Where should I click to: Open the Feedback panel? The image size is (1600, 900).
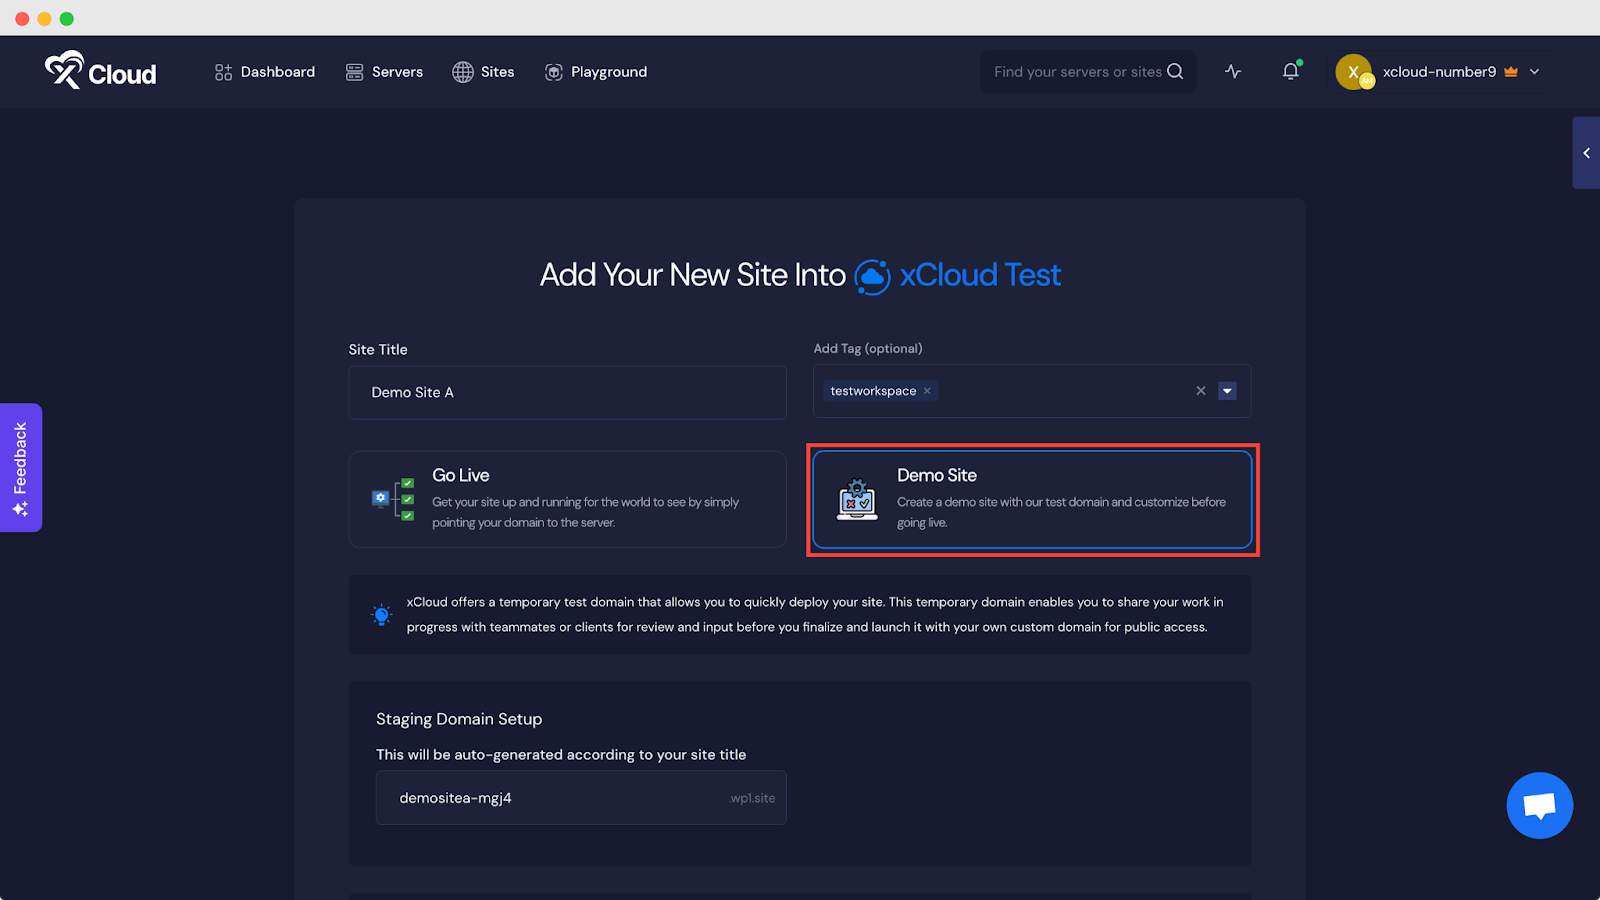tap(21, 467)
